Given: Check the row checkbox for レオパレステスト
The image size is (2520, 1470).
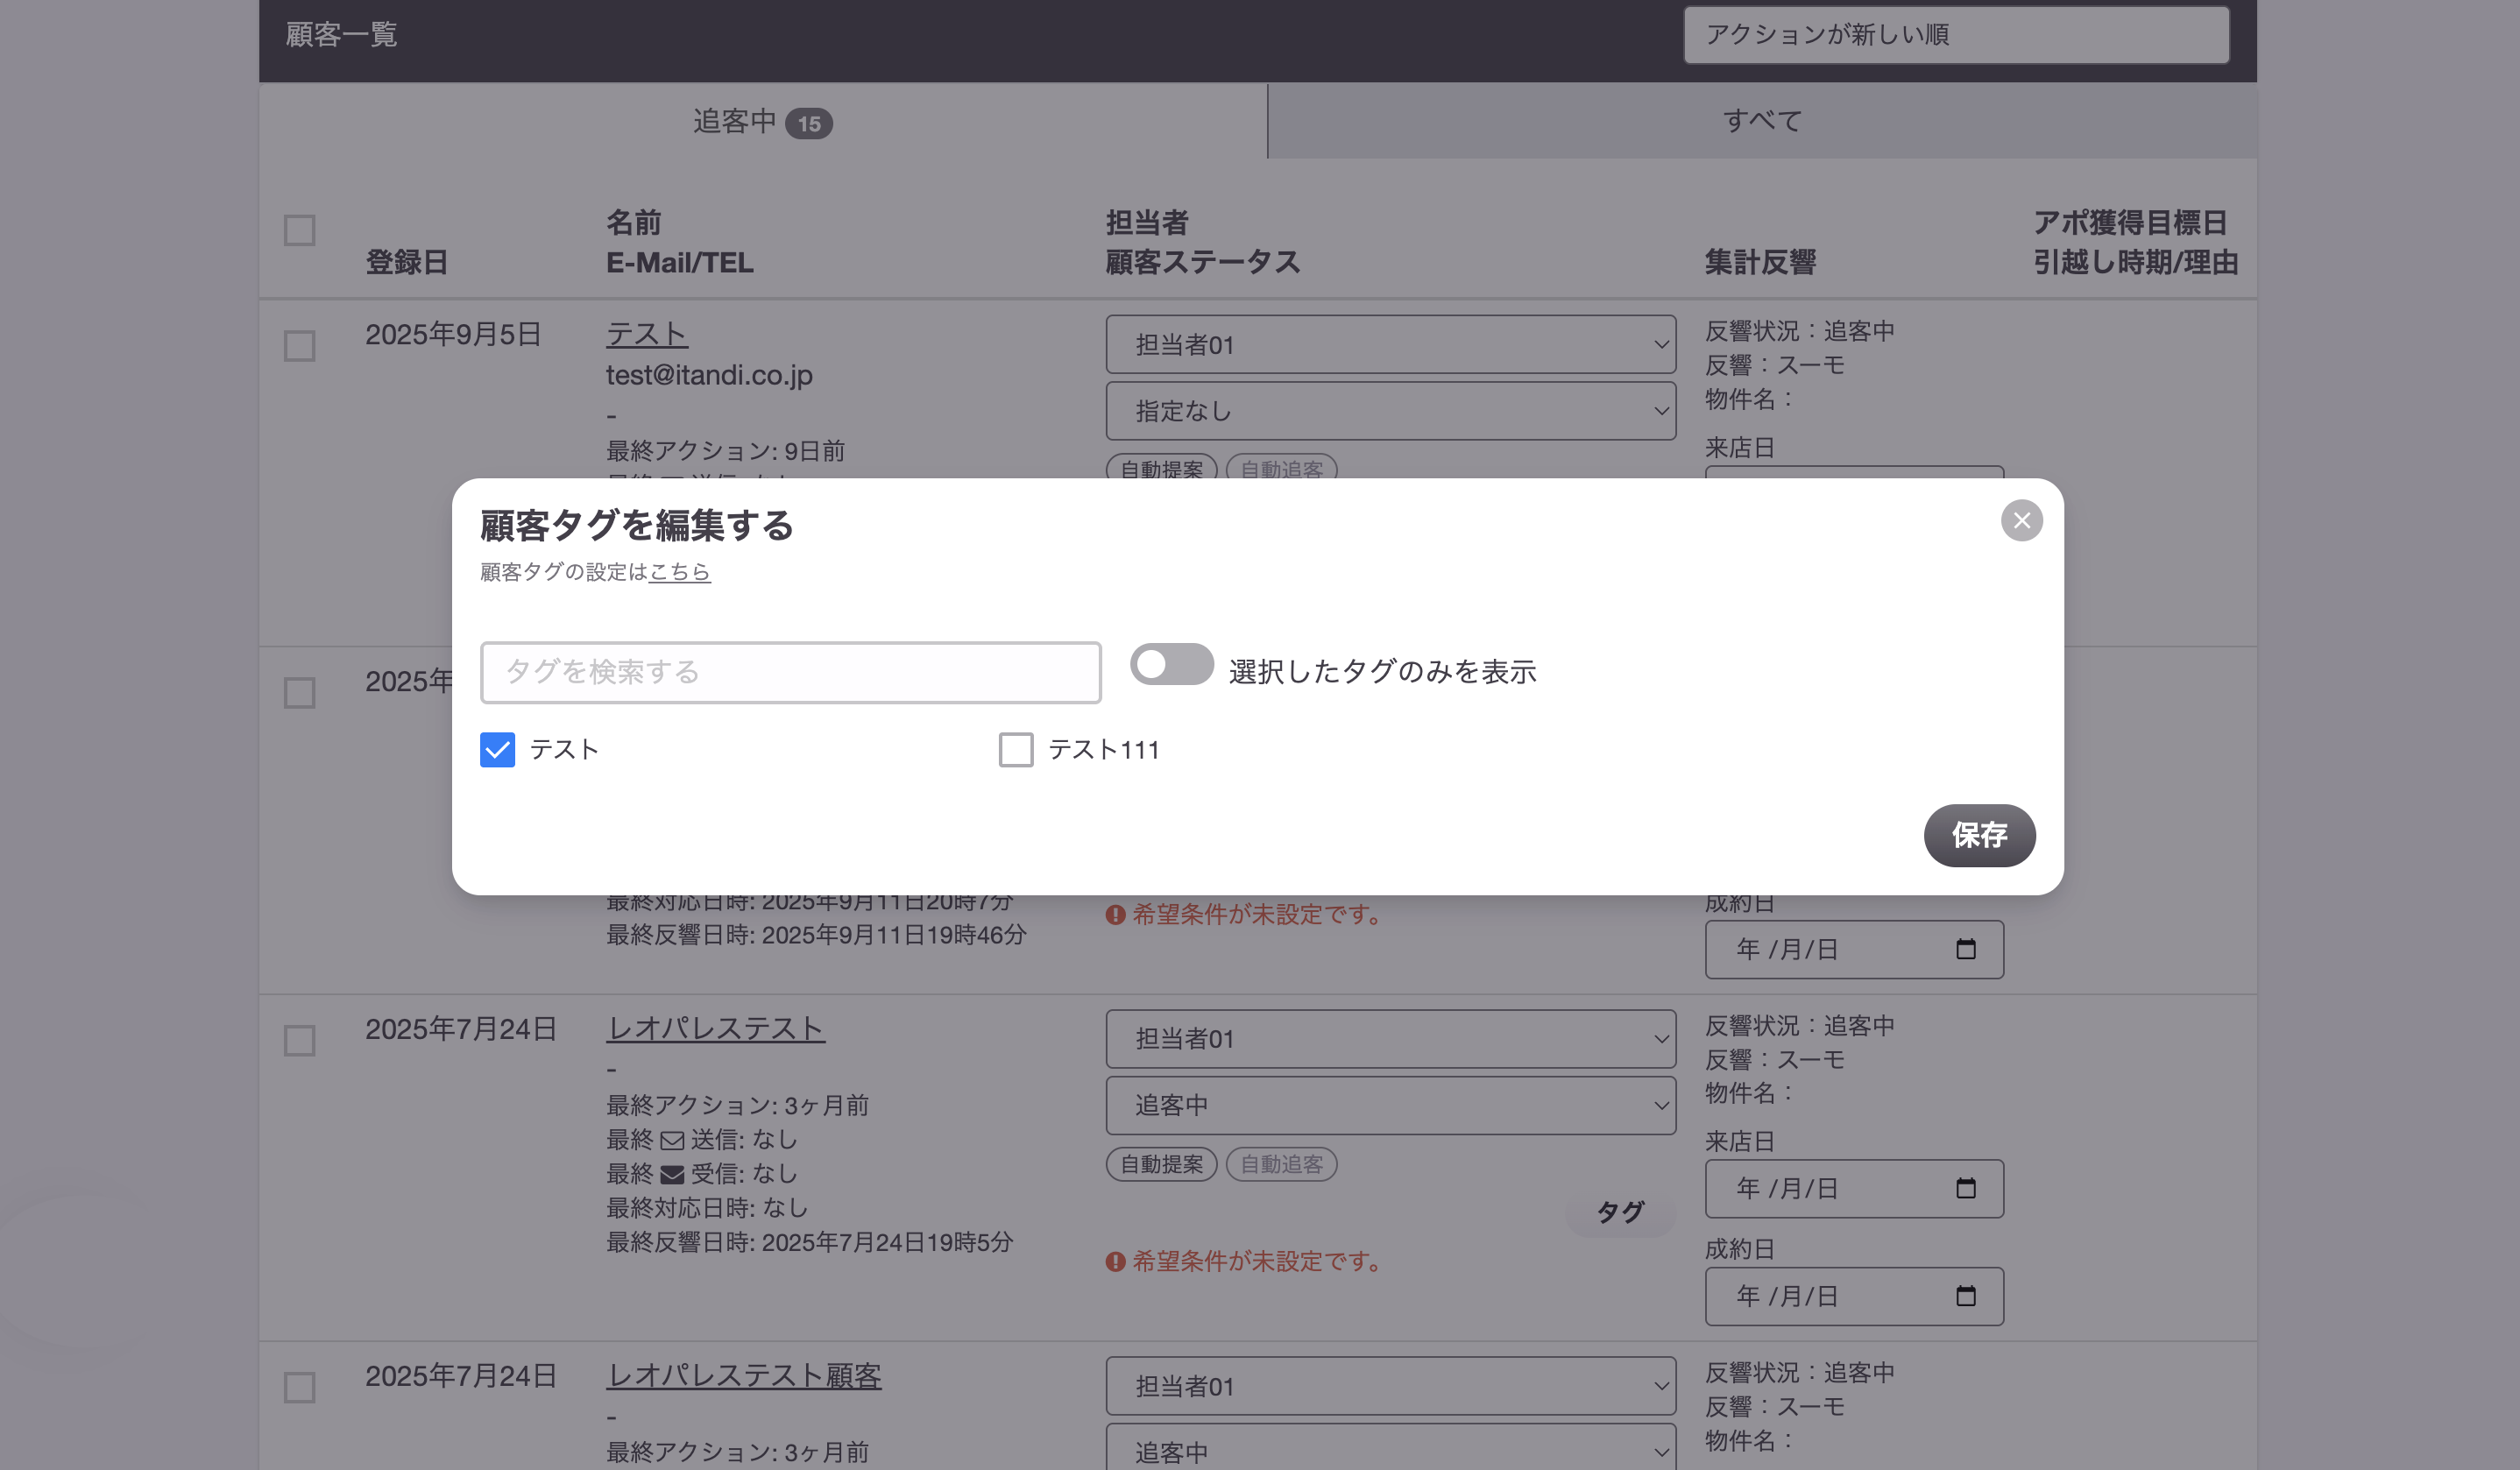Looking at the screenshot, I should click(299, 1040).
